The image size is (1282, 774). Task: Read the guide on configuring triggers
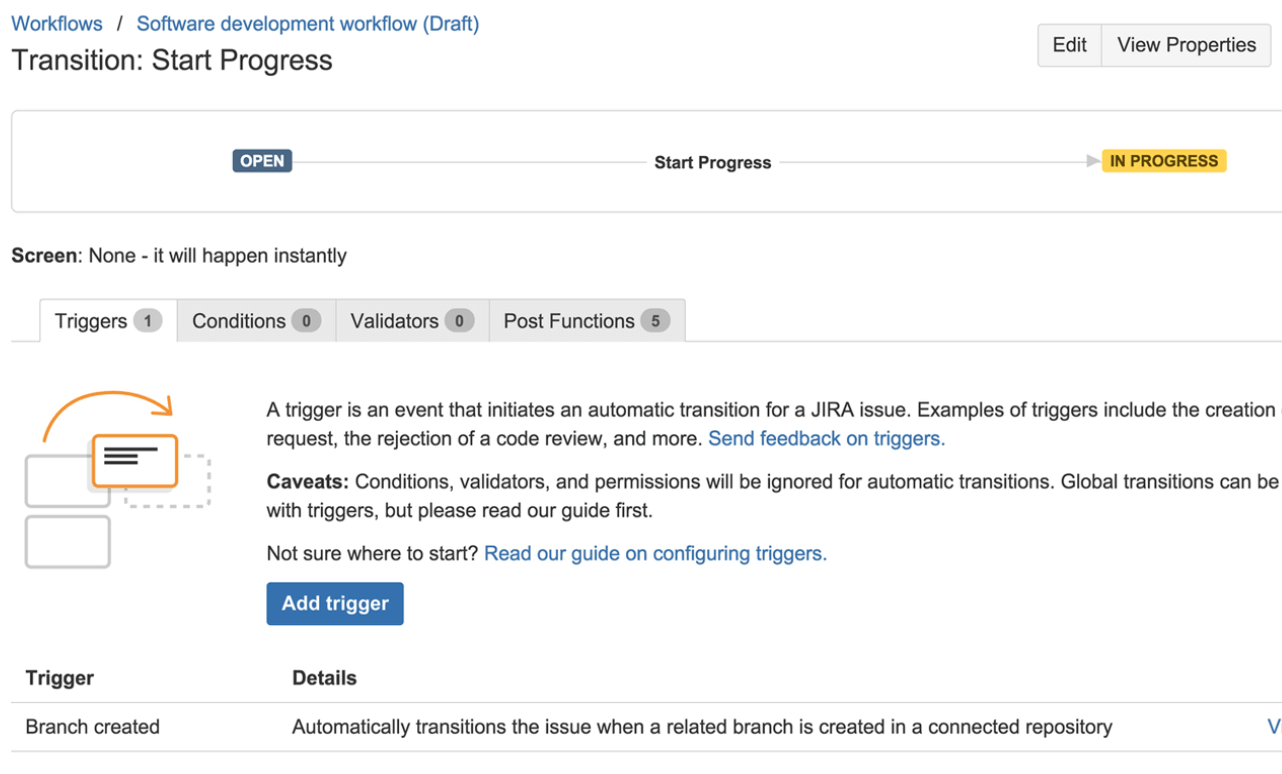pyautogui.click(x=655, y=553)
